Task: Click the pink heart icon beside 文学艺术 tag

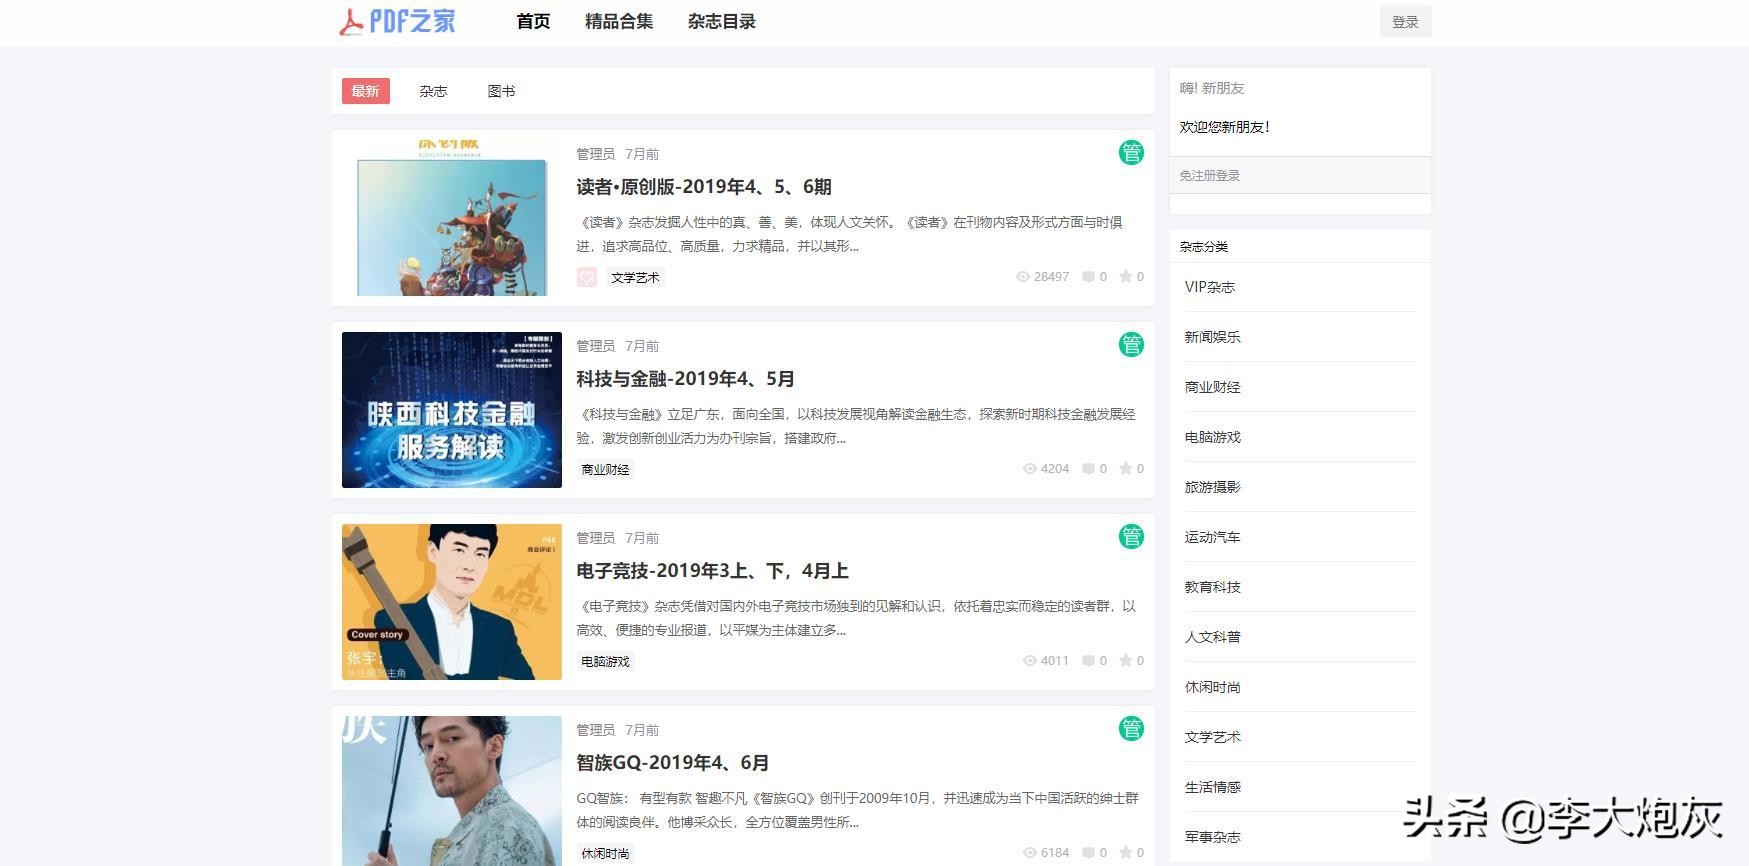Action: (587, 277)
